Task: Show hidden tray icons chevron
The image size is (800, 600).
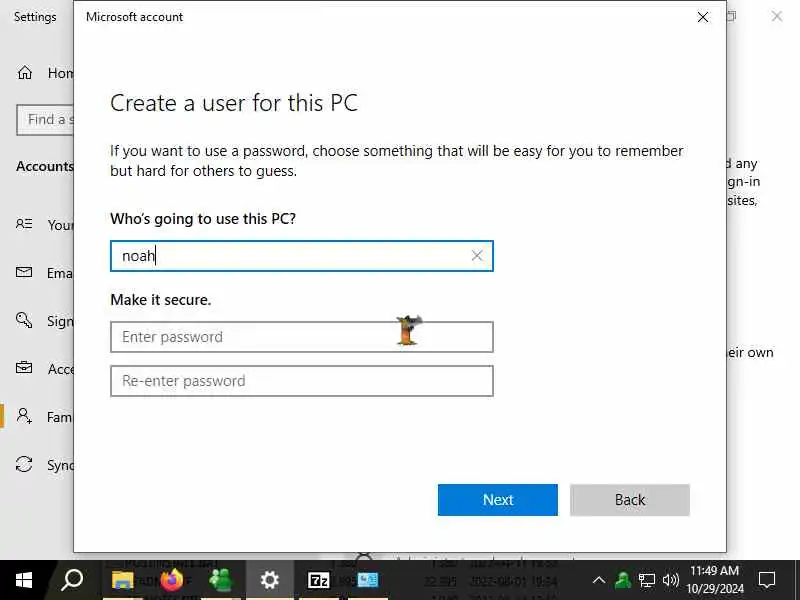Action: click(x=599, y=580)
